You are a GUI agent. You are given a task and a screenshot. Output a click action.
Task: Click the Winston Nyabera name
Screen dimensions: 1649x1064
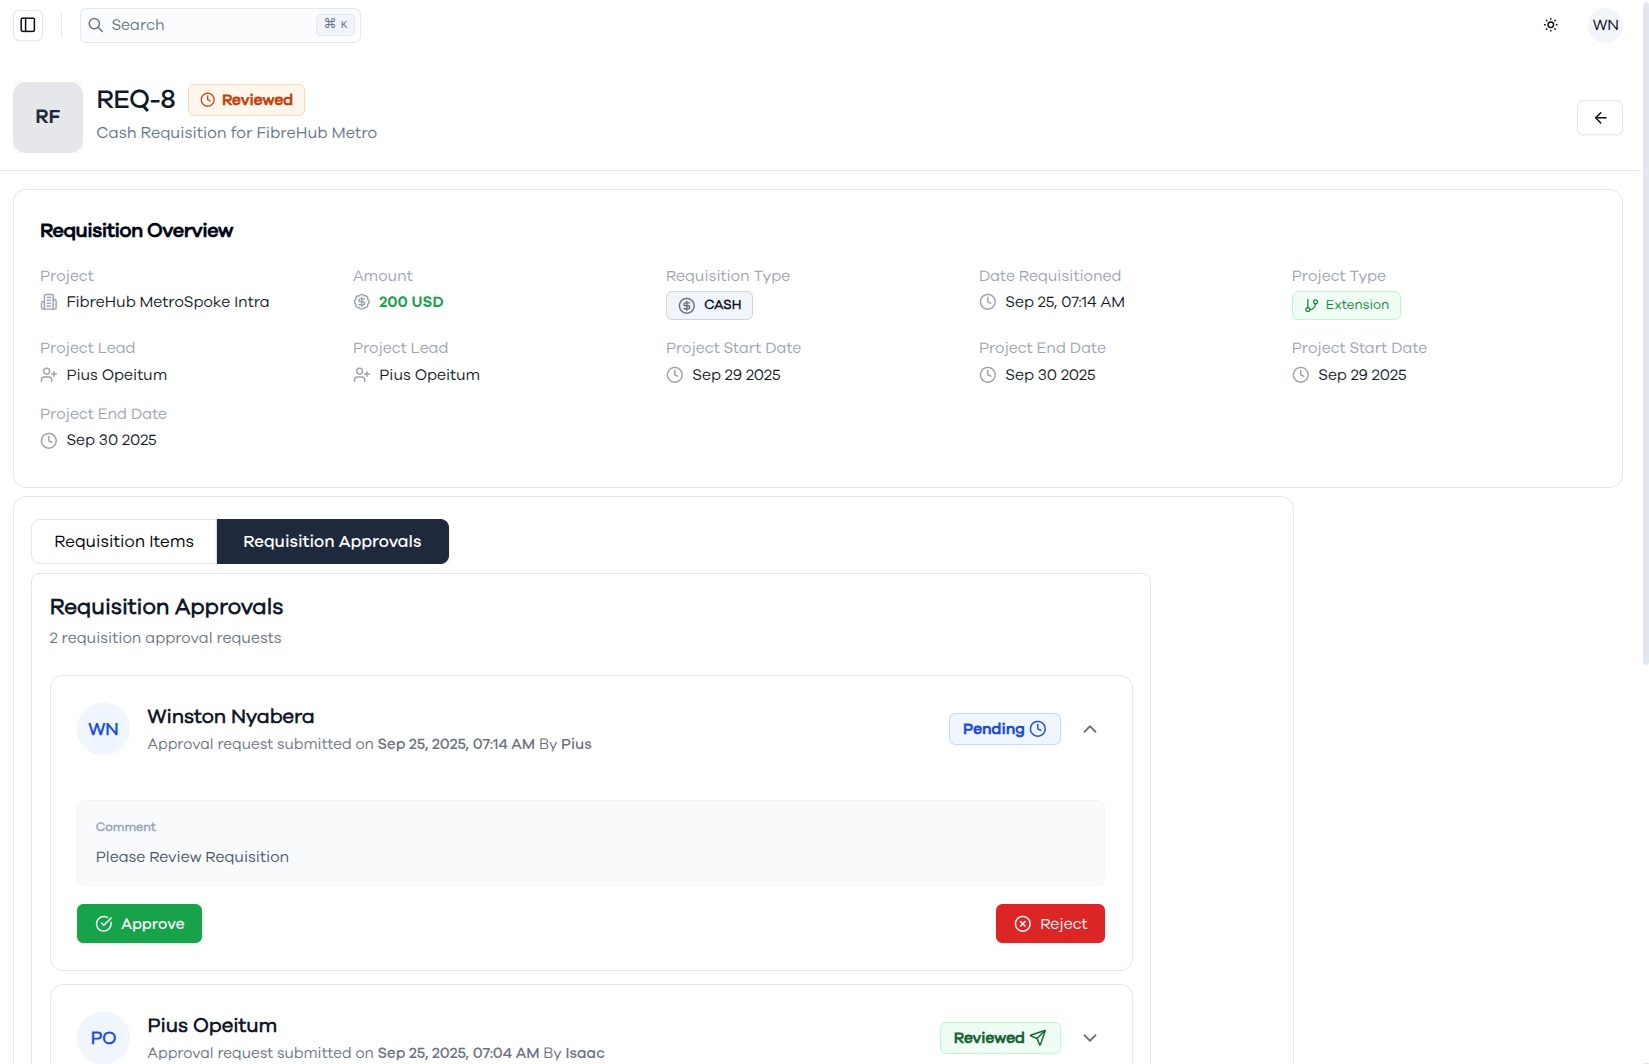click(231, 717)
